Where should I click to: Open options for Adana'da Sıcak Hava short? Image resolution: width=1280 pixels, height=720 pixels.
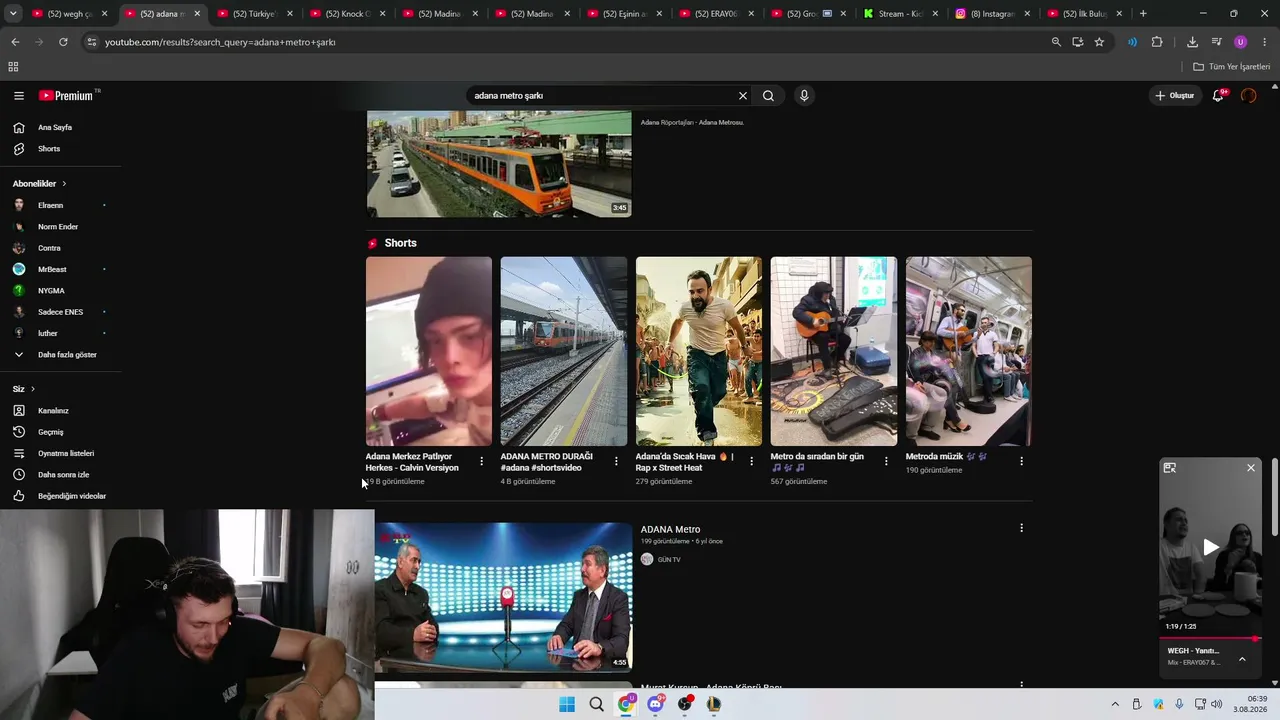click(751, 461)
